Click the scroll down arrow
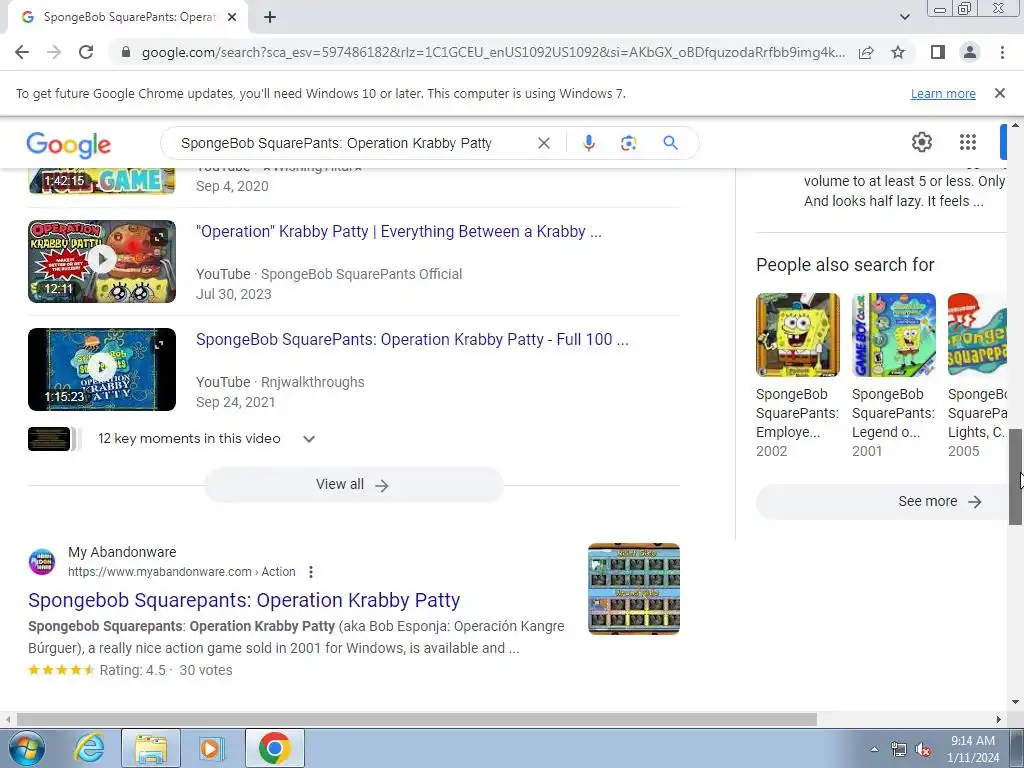The width and height of the screenshot is (1024, 768). [1015, 703]
